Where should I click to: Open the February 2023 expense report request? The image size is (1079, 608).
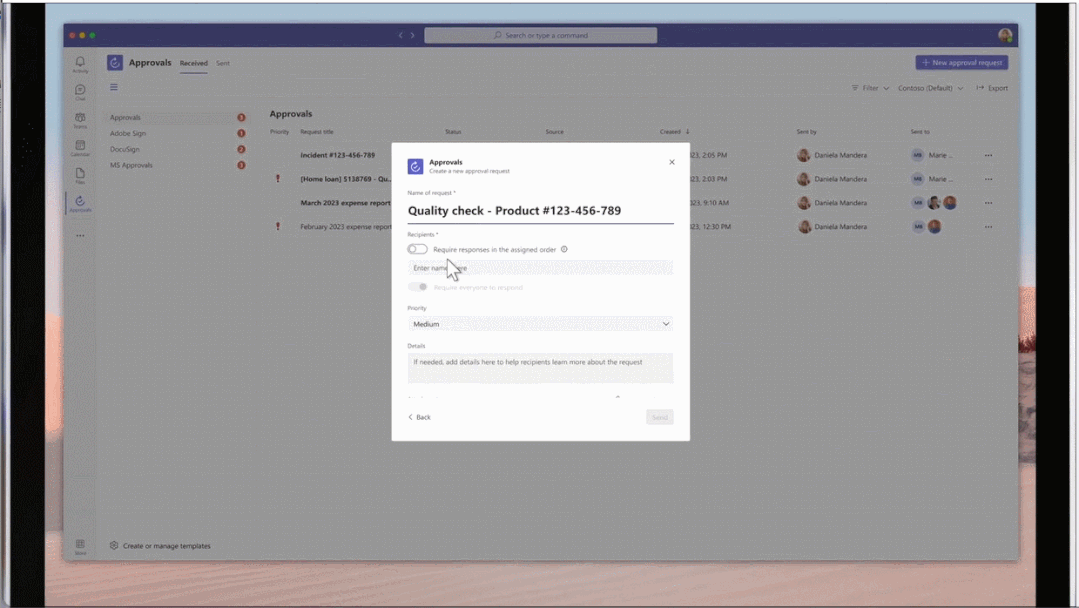[x=345, y=226]
